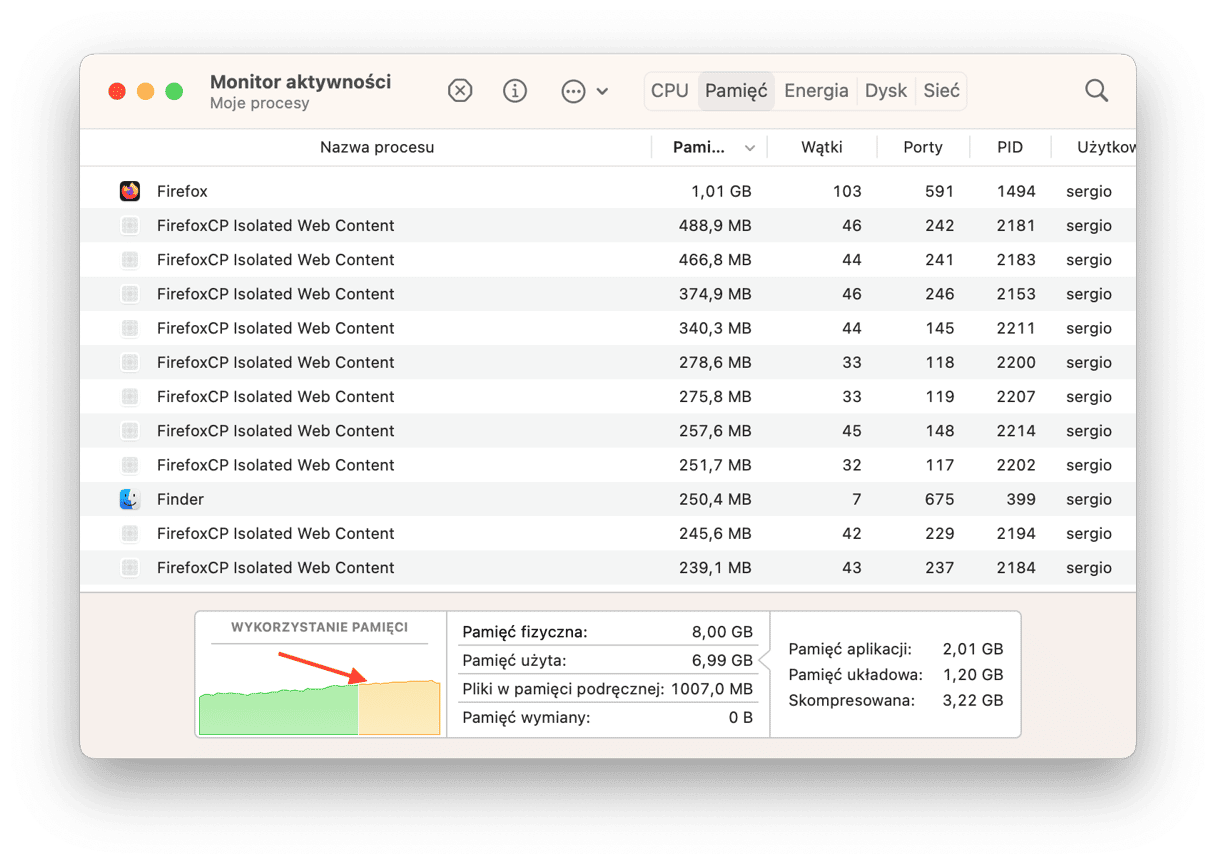This screenshot has width=1216, height=864.
Task: Click the 257,6 MB memory cell
Action: point(714,430)
